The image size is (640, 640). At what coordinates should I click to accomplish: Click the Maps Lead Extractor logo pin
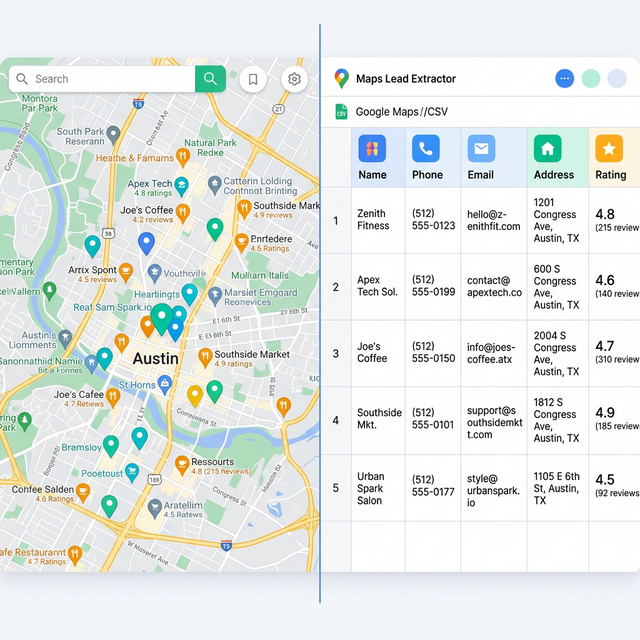[x=342, y=78]
